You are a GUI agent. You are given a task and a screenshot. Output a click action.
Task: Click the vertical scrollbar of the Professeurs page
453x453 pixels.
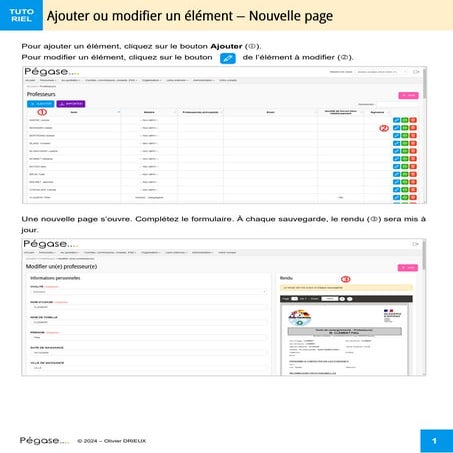click(x=425, y=84)
